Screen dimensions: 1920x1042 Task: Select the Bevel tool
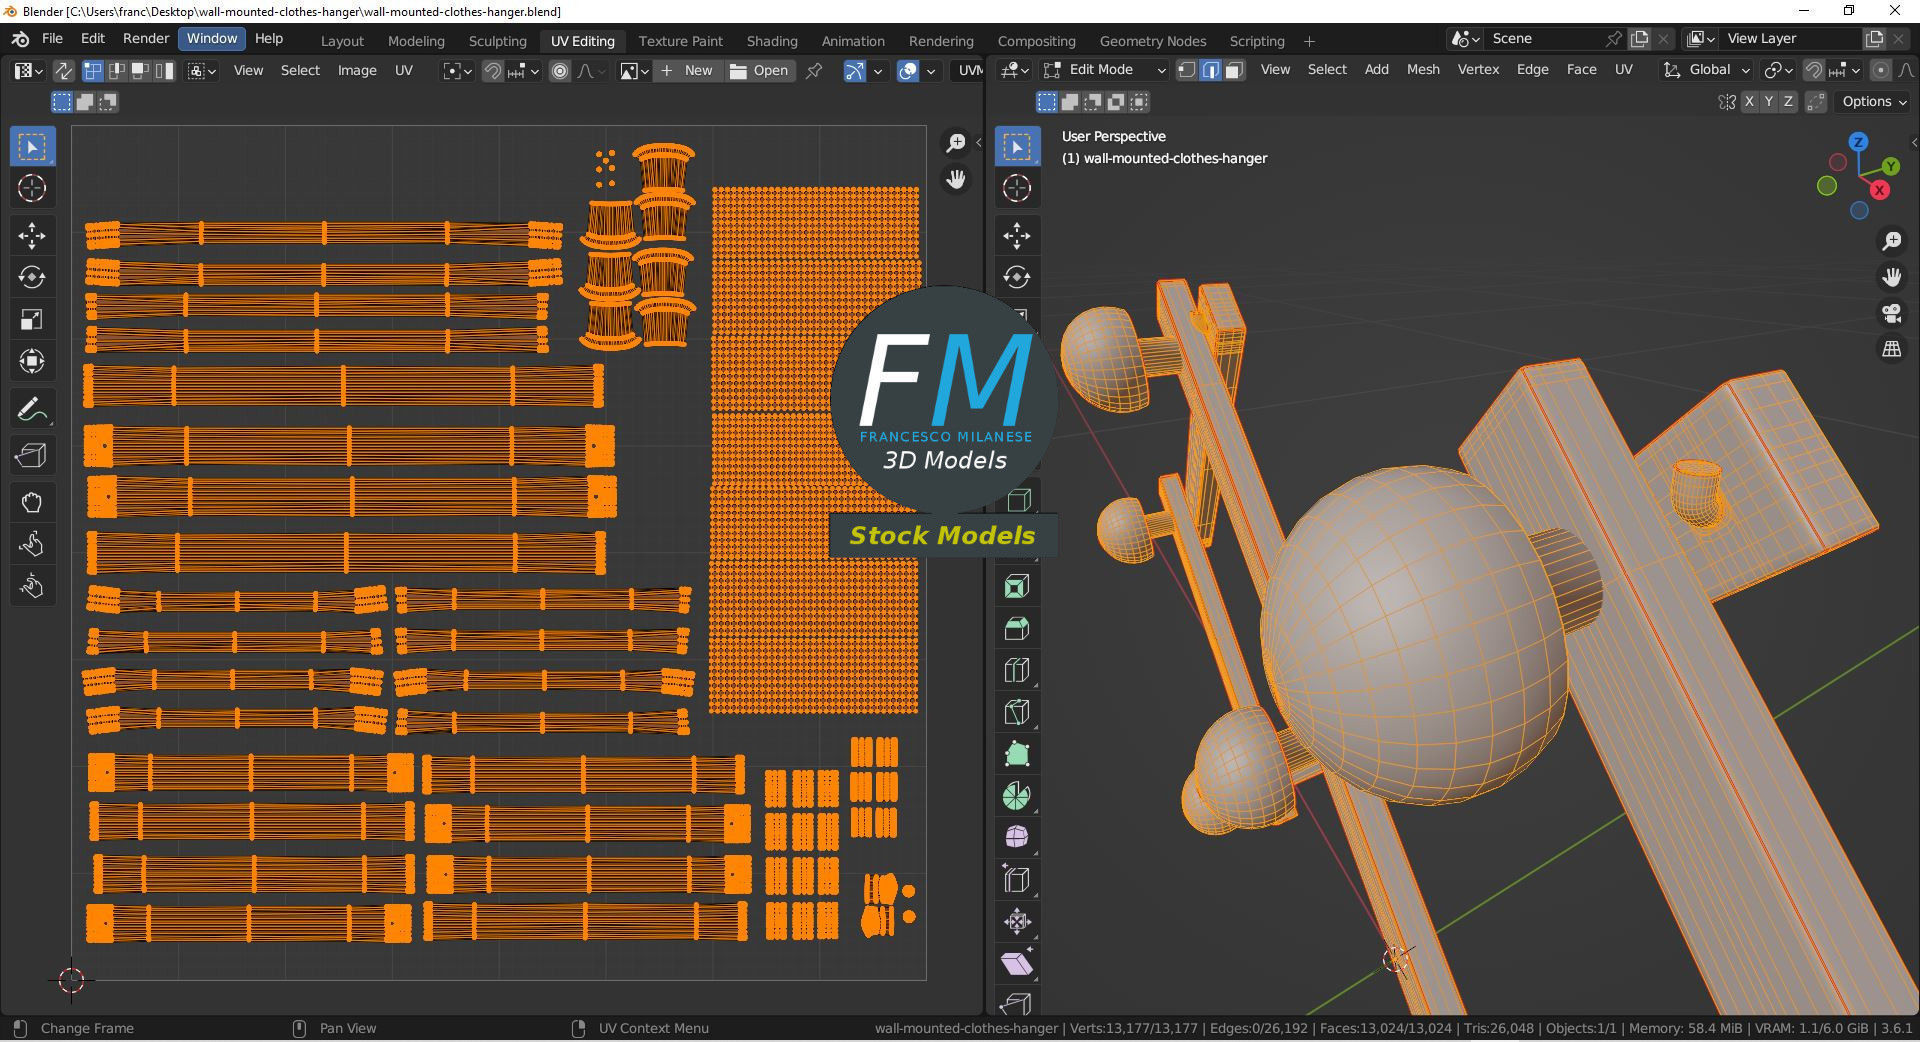pyautogui.click(x=1017, y=628)
